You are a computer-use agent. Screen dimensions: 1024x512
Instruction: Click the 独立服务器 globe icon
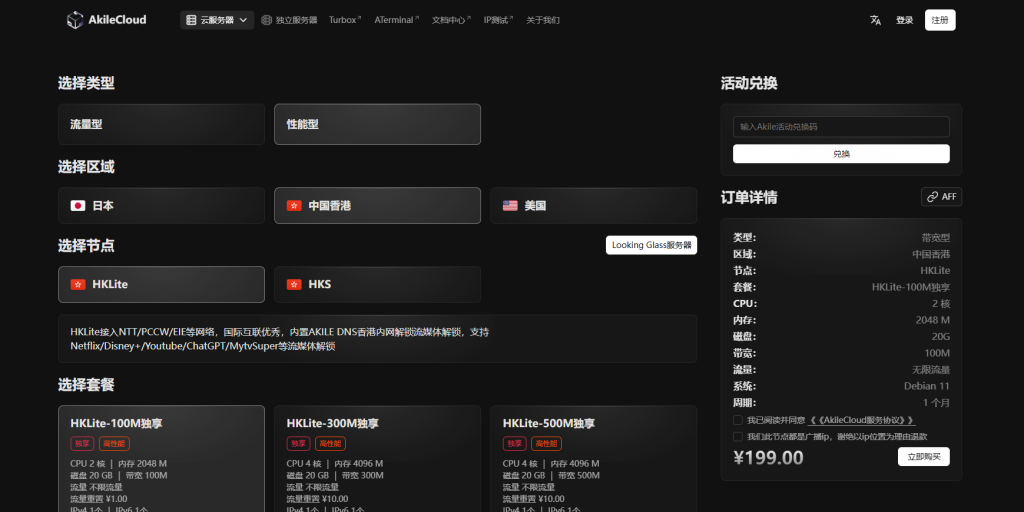(x=266, y=20)
